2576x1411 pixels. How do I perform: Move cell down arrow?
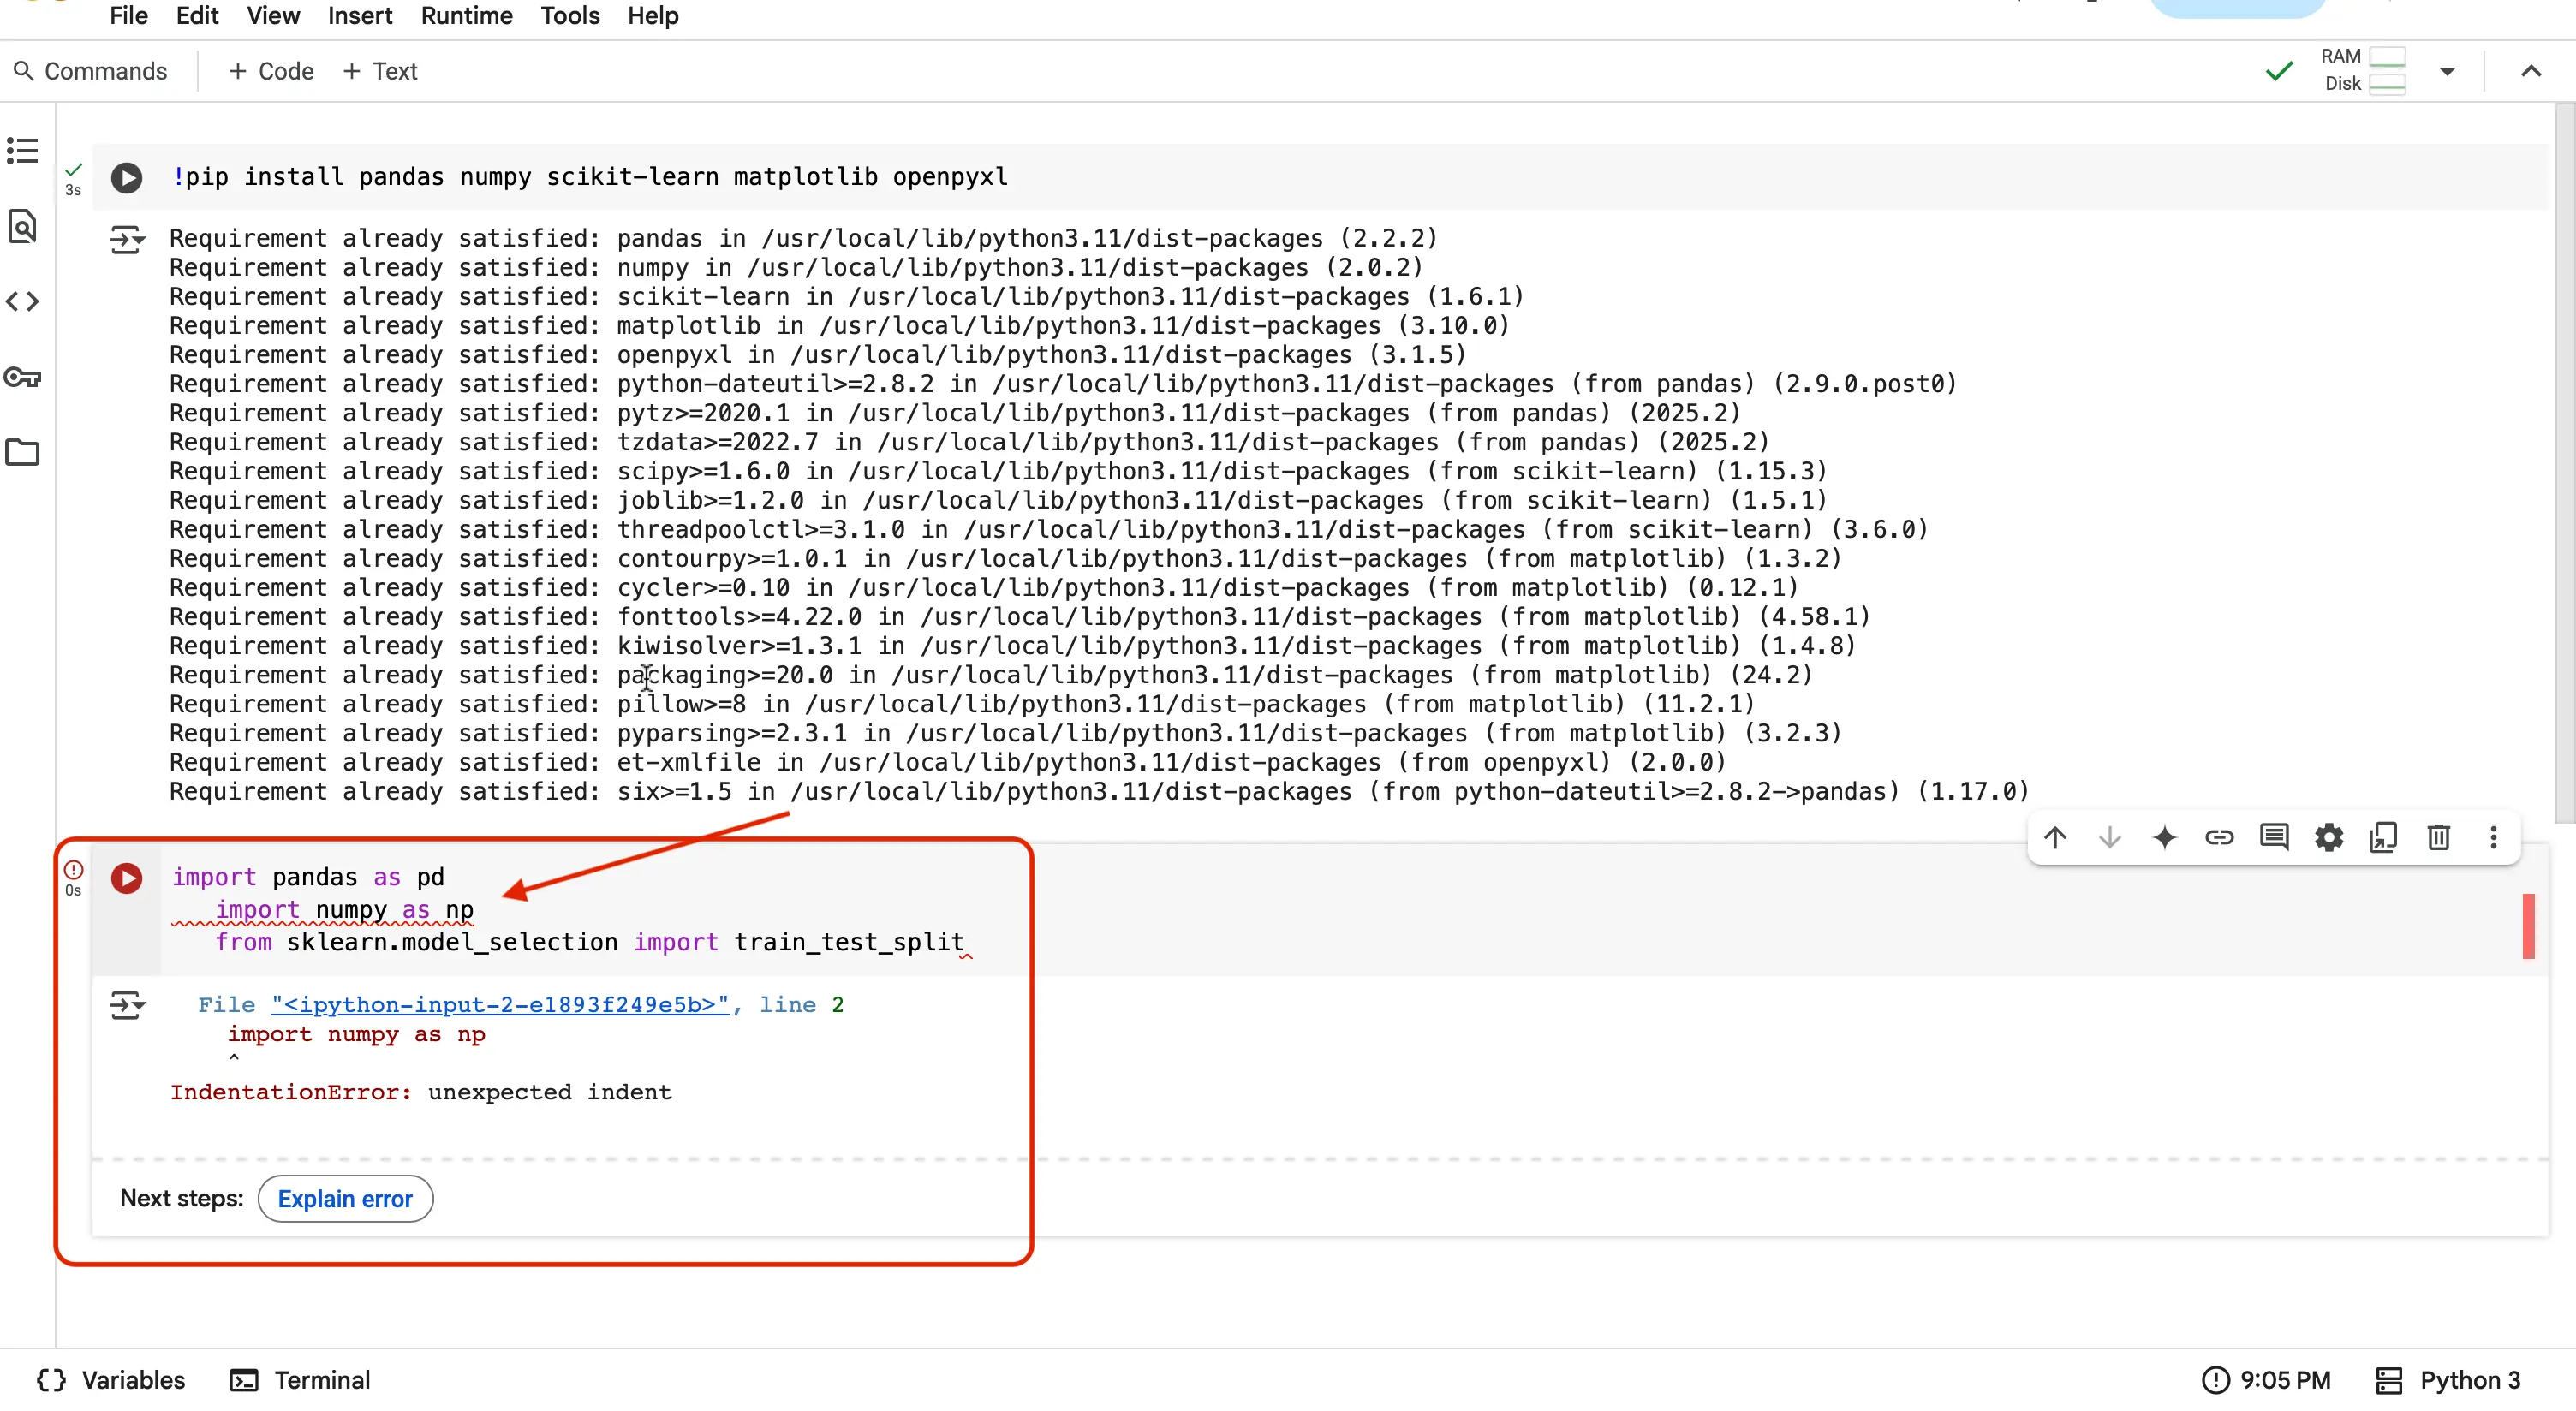tap(2110, 837)
